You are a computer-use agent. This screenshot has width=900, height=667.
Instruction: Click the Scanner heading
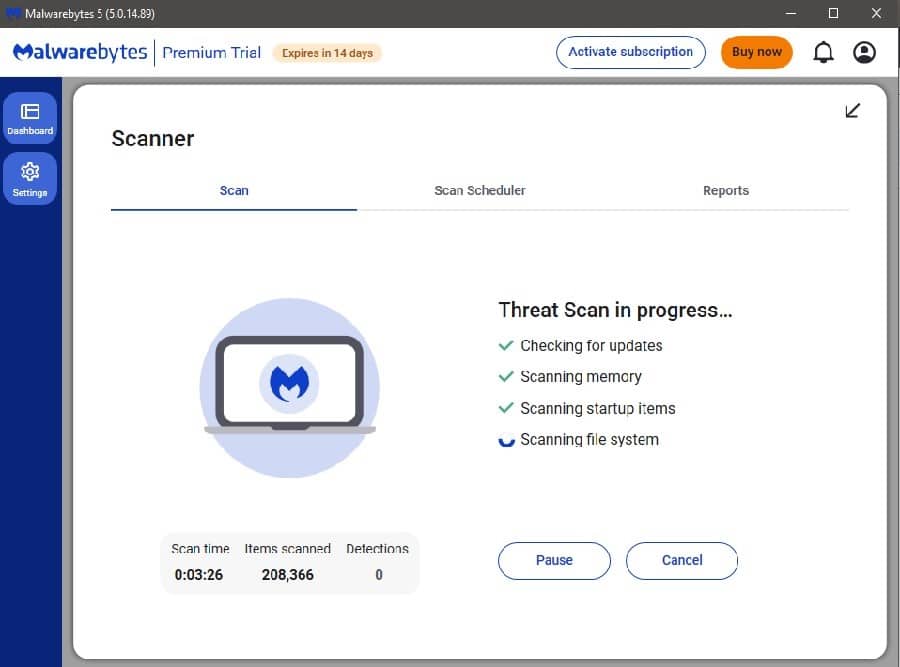click(x=153, y=138)
